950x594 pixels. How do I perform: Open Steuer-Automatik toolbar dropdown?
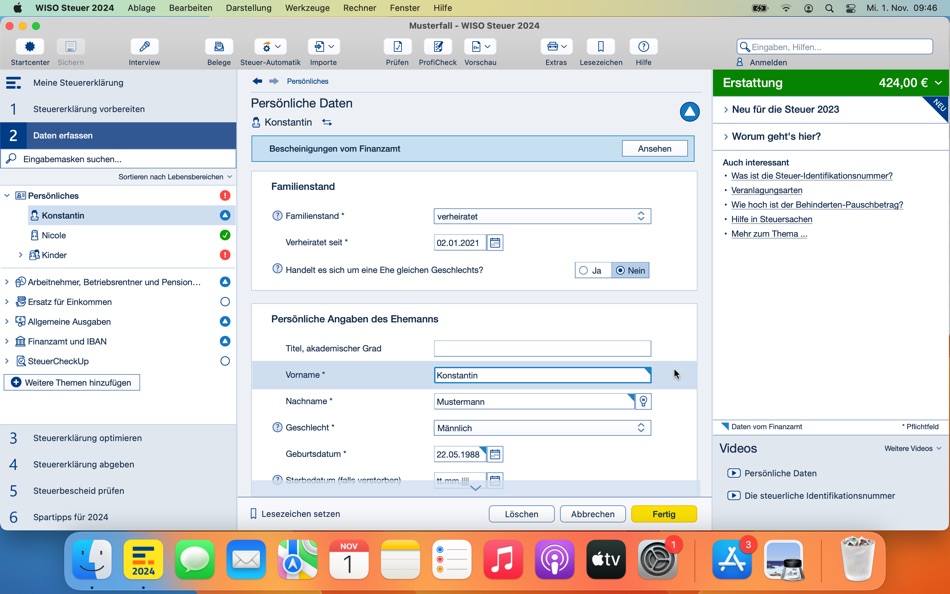point(270,47)
